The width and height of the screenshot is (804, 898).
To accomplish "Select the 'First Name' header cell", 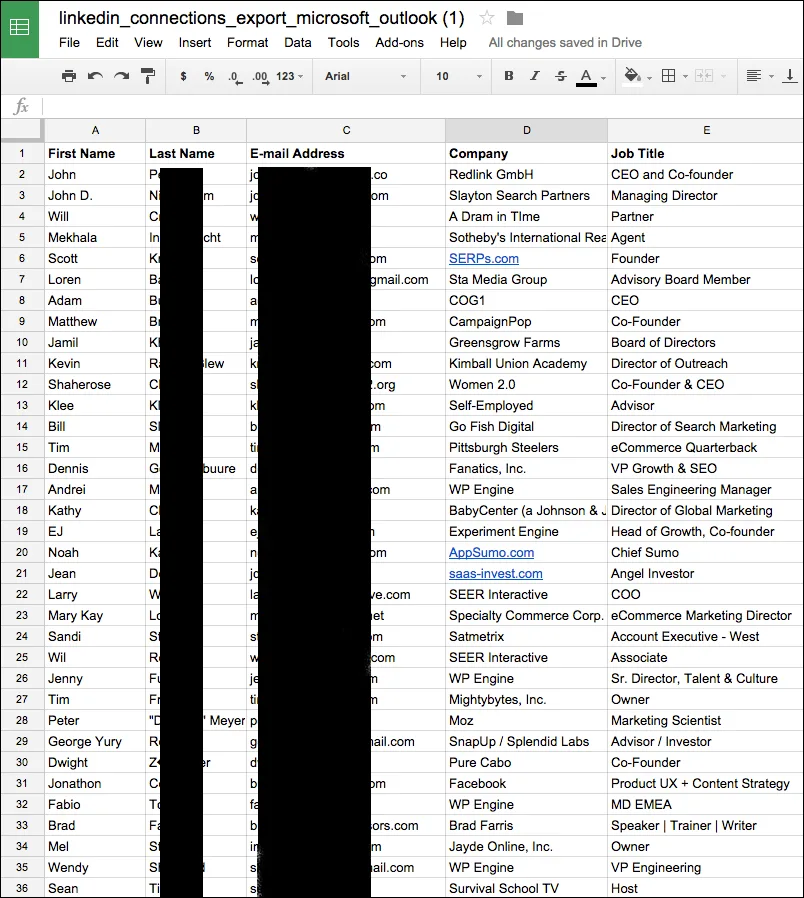I will [x=95, y=153].
